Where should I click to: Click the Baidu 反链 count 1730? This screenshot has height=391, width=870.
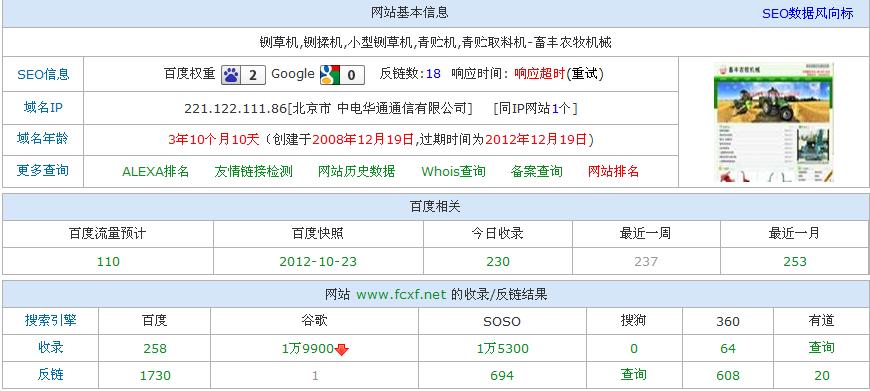155,375
